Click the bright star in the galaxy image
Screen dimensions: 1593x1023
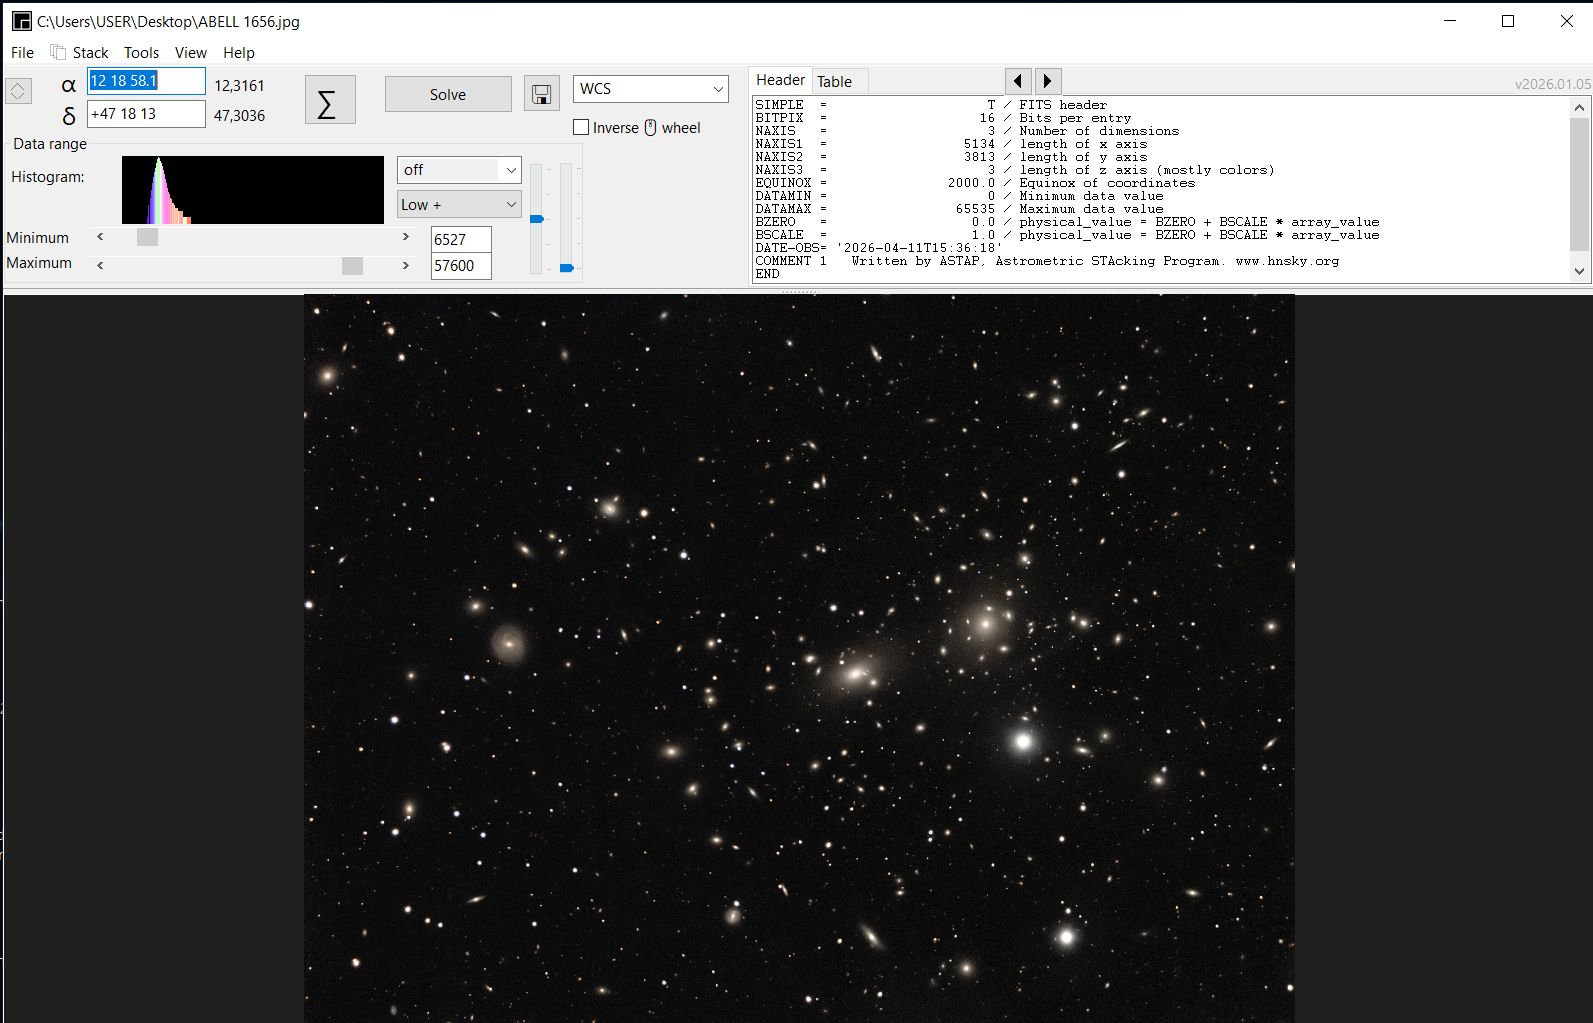(1023, 741)
